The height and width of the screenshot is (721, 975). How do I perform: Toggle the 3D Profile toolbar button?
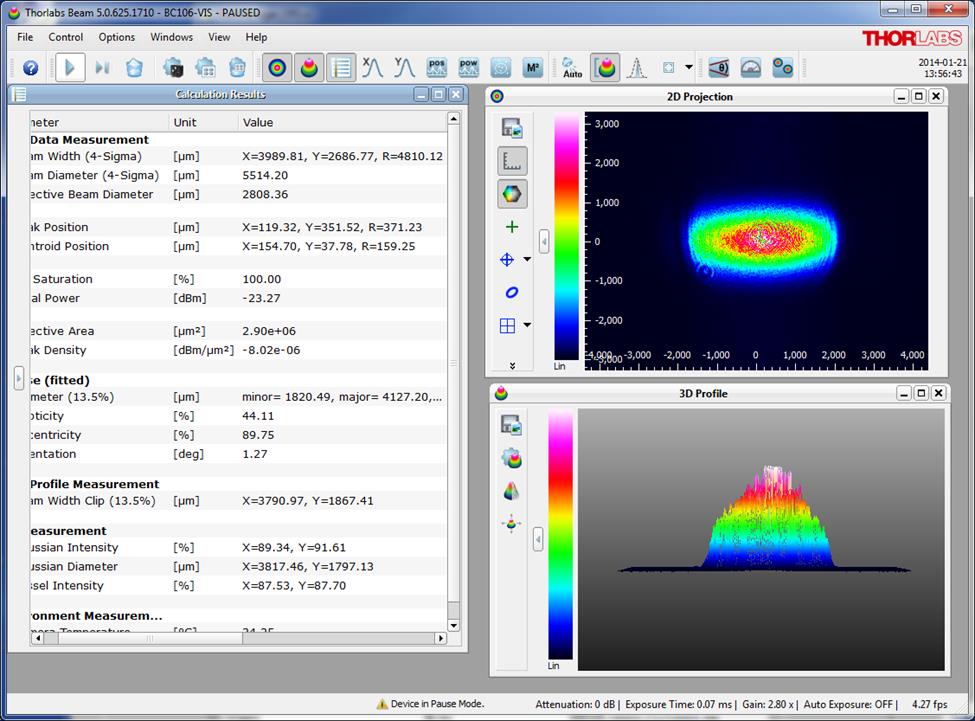[x=310, y=68]
